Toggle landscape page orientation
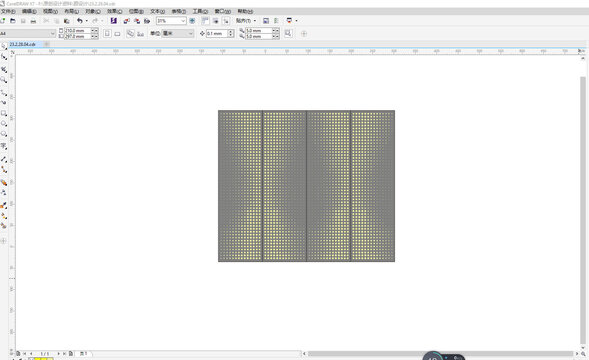Viewport: 589px width, 360px height. point(117,33)
